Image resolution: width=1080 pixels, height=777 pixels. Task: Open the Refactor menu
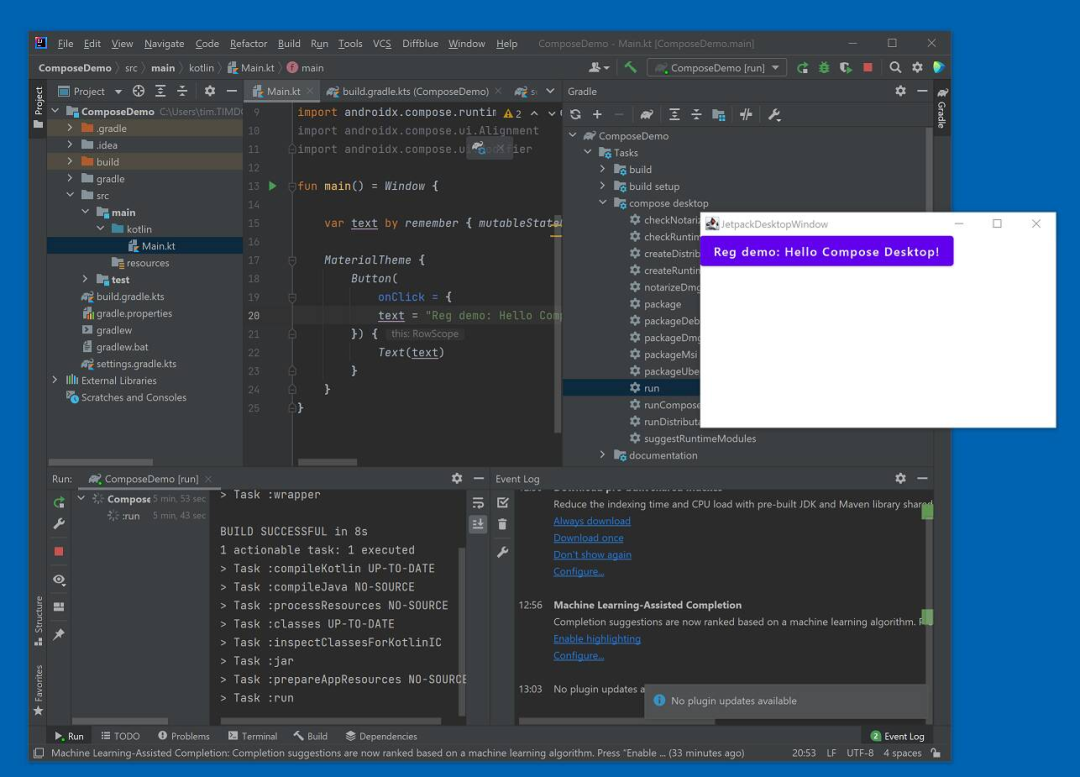click(248, 43)
